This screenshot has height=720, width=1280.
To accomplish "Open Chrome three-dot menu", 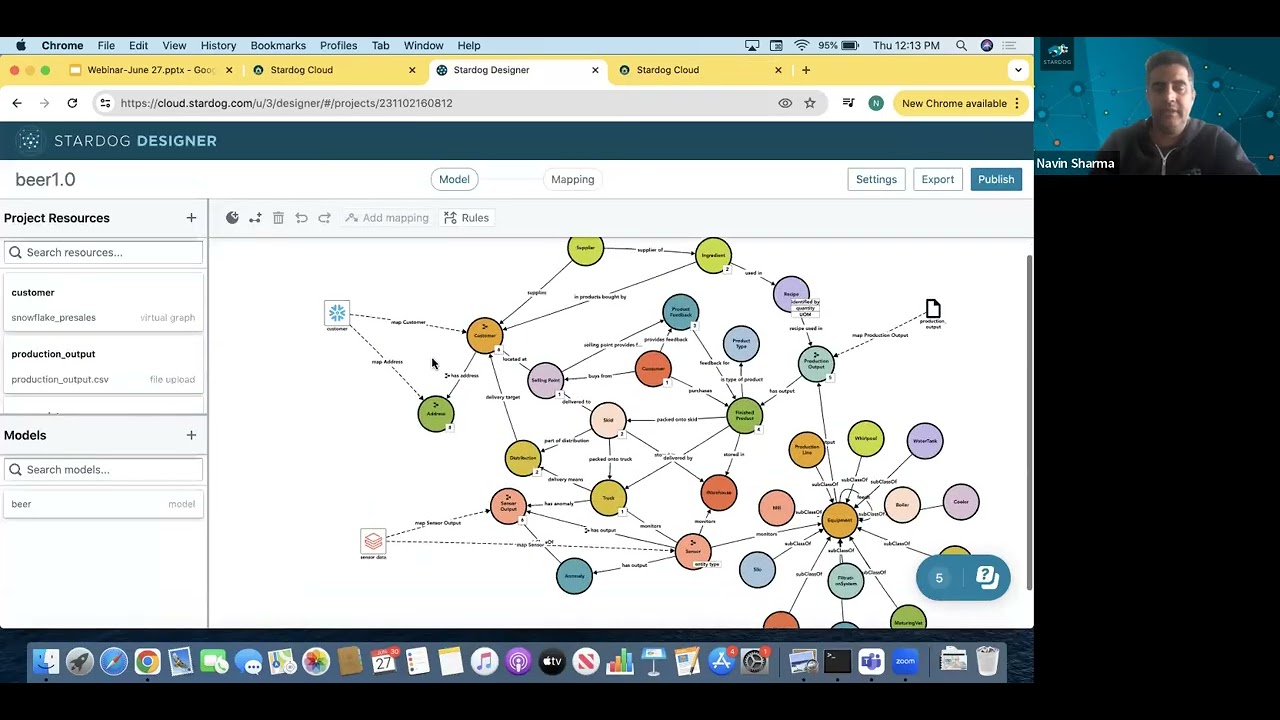I will pos(1017,103).
